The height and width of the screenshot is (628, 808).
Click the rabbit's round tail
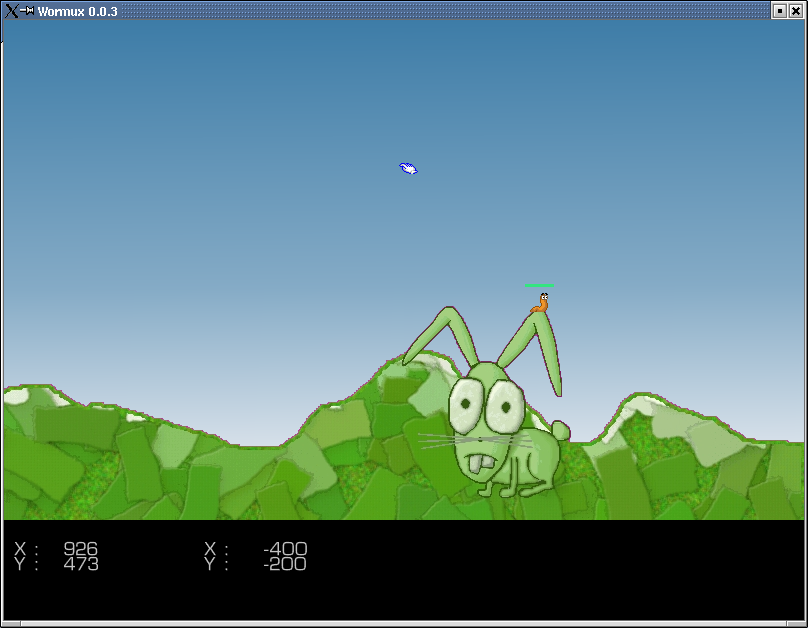(560, 431)
